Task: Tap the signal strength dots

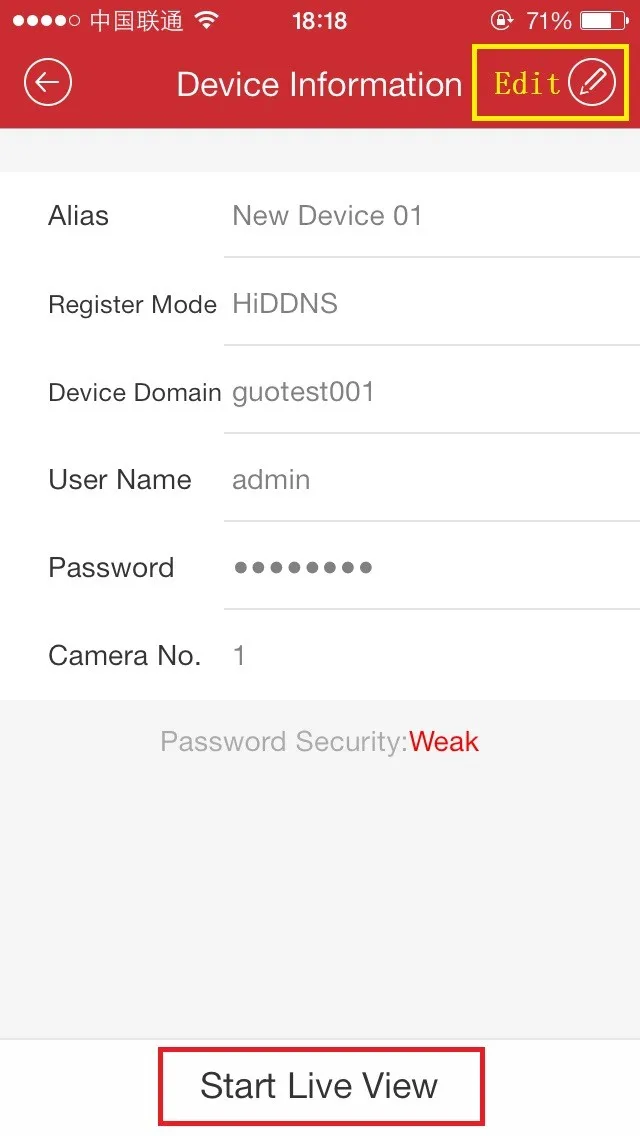Action: pyautogui.click(x=42, y=20)
